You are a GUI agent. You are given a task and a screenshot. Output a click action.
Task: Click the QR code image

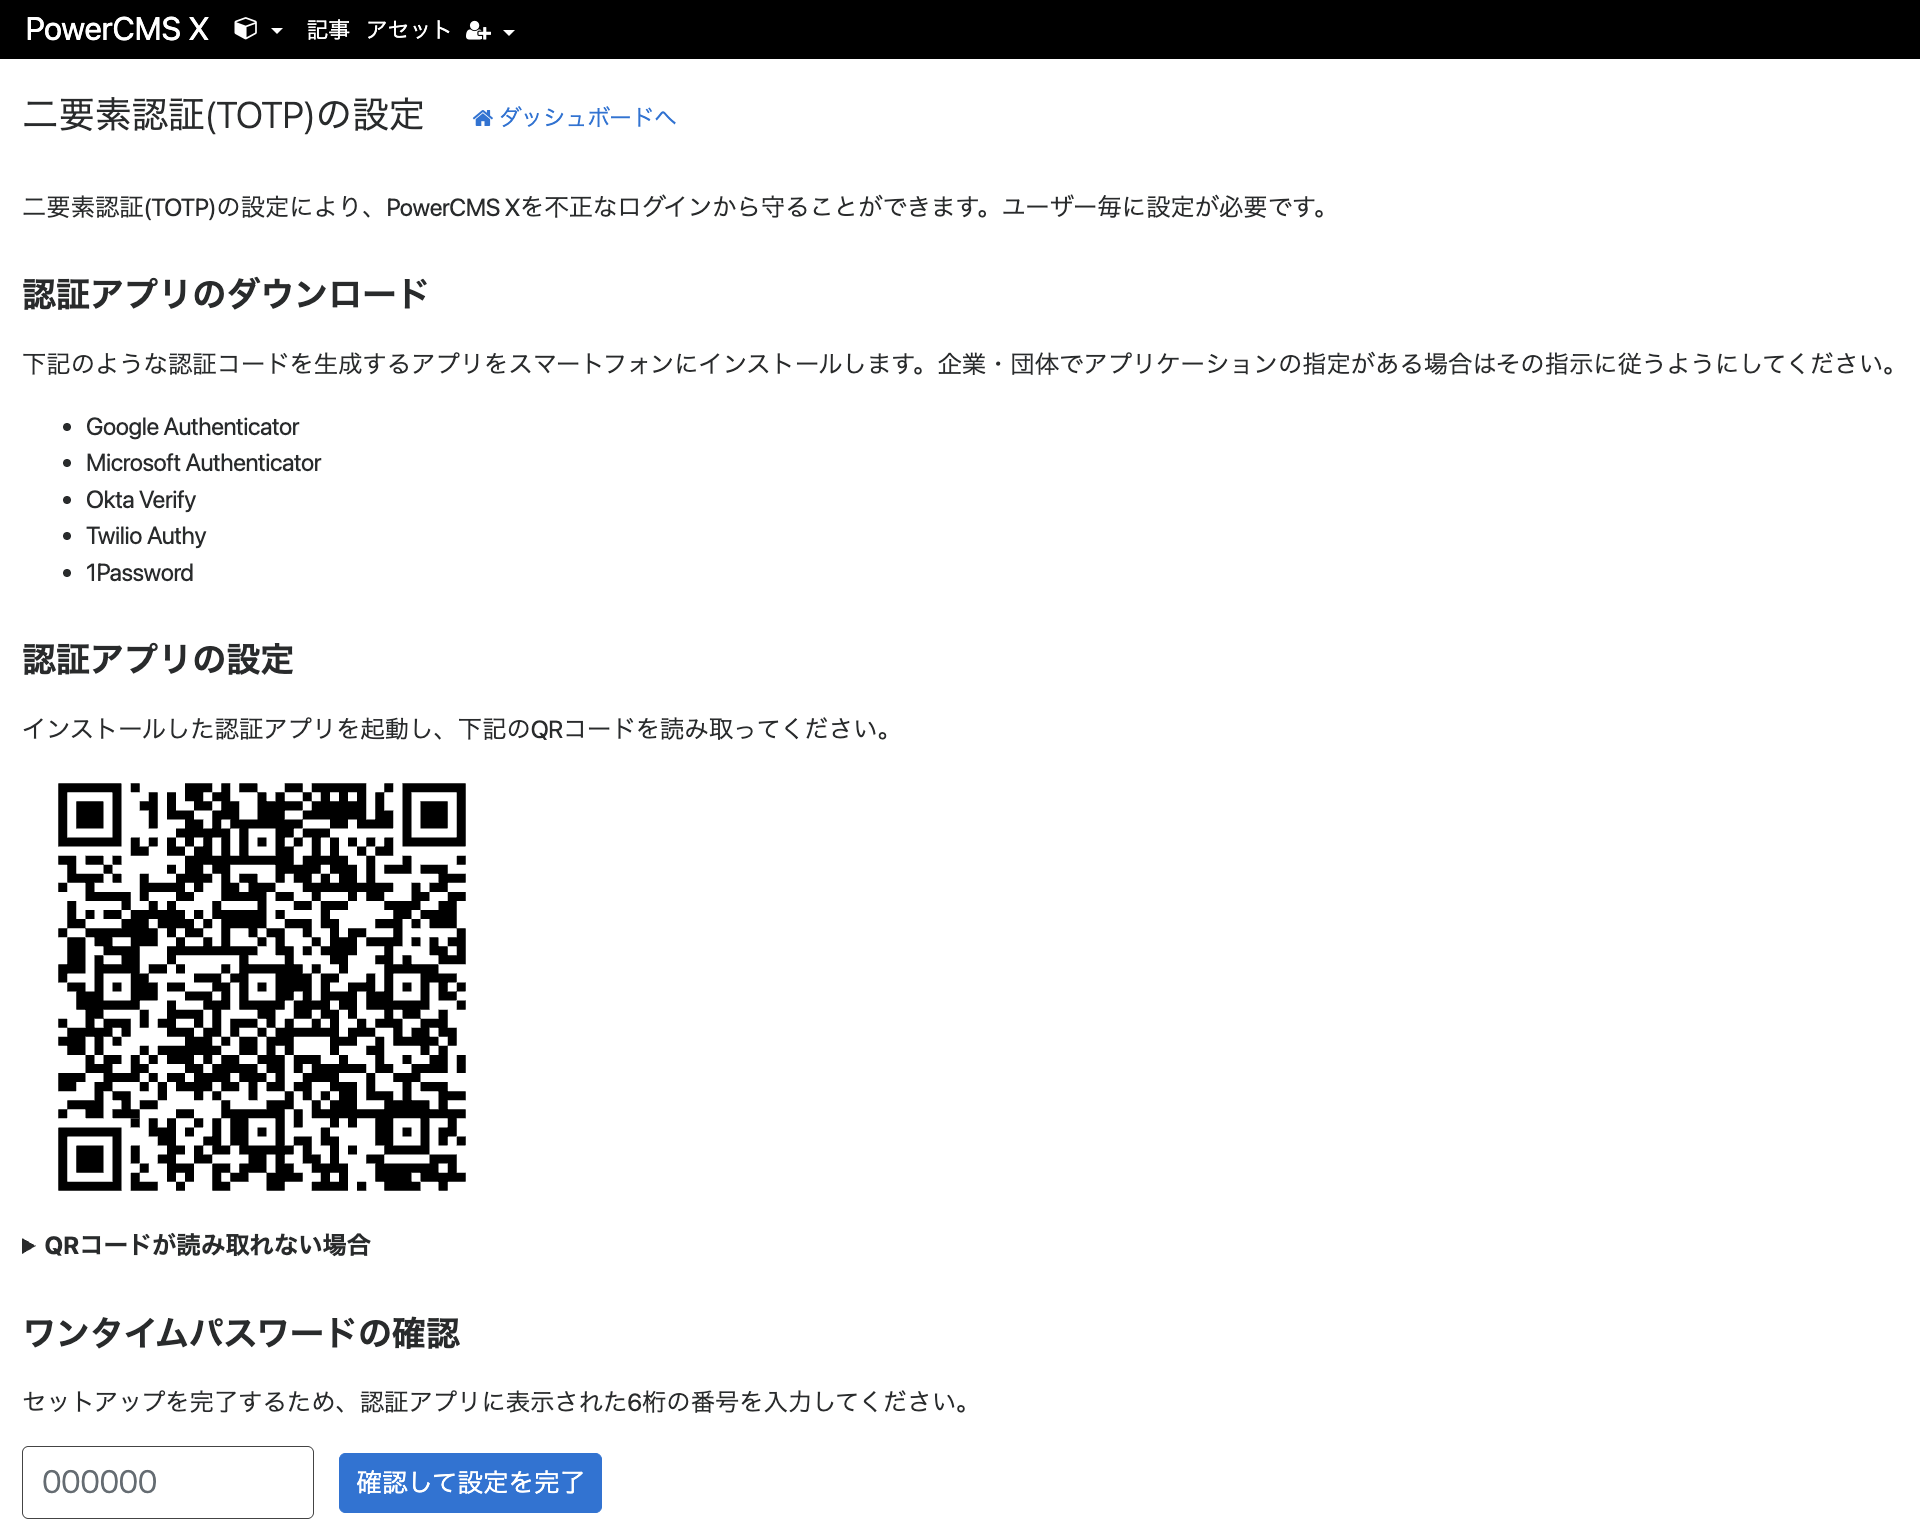click(x=261, y=985)
